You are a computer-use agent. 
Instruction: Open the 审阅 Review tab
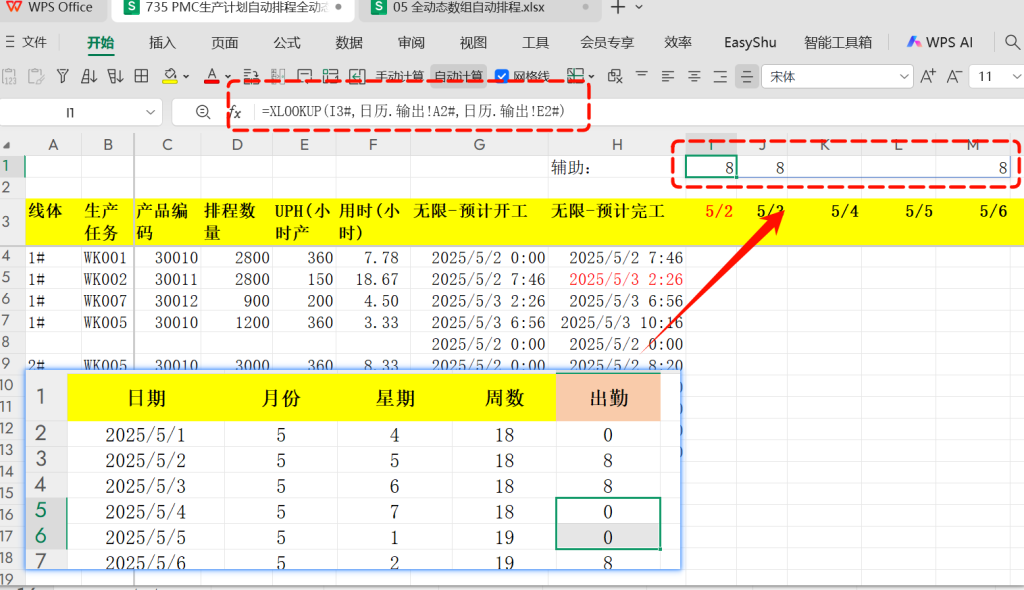pos(411,42)
